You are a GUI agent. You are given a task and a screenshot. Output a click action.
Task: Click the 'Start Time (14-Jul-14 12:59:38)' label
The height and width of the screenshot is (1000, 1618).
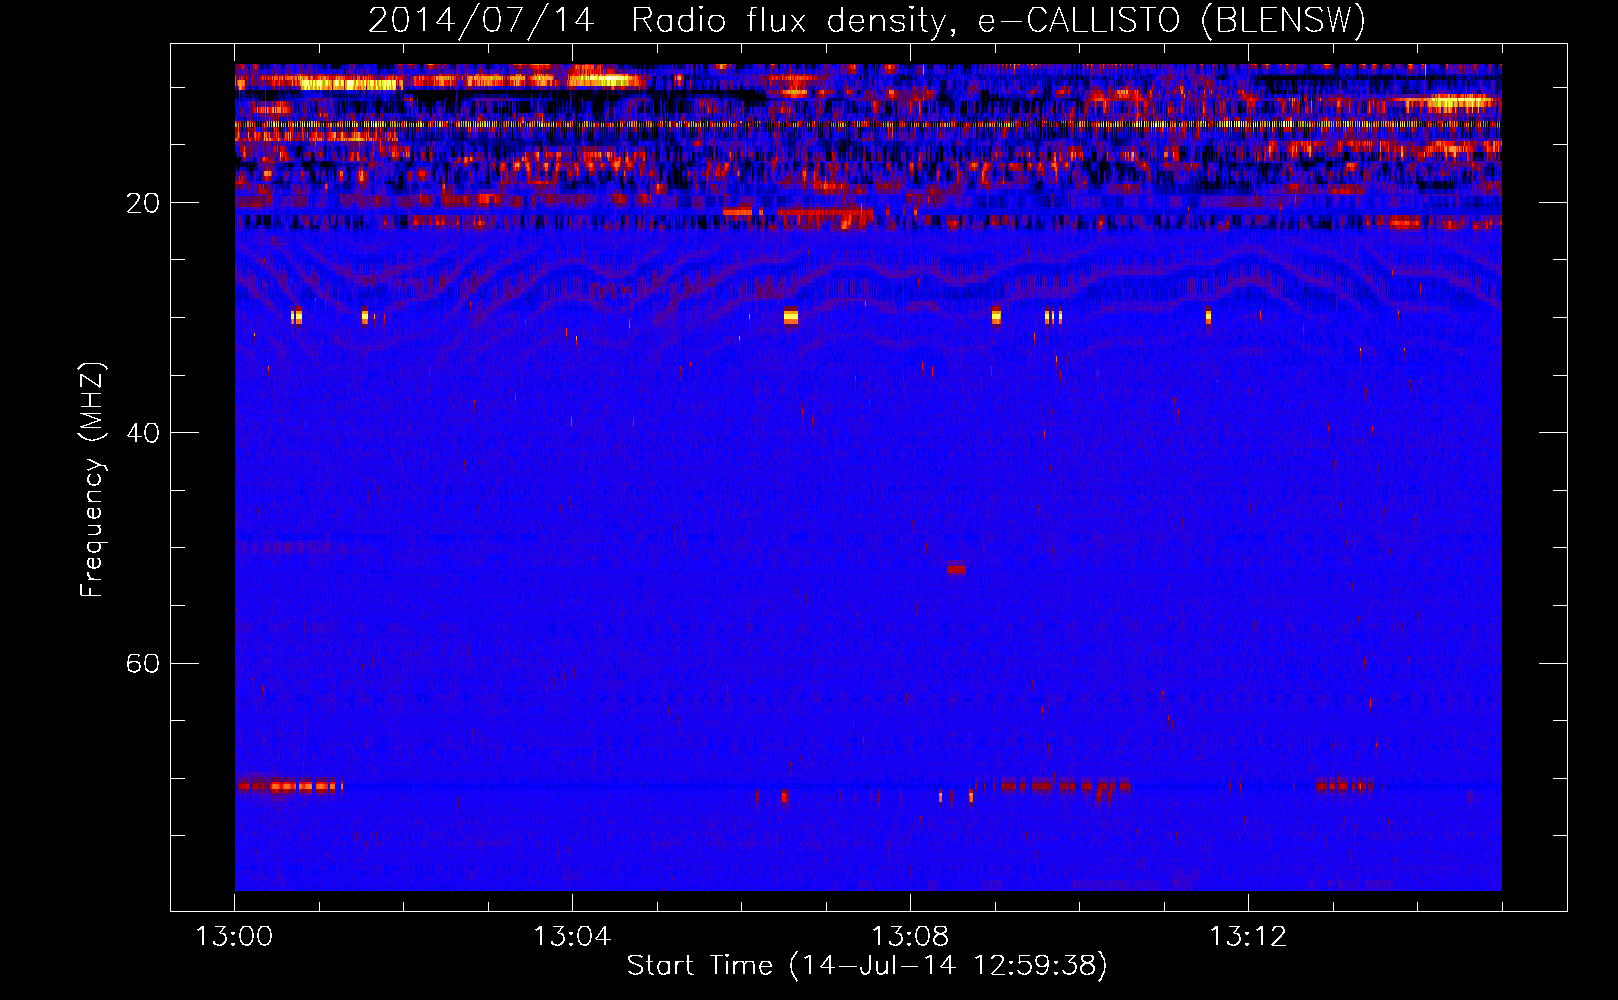867,966
